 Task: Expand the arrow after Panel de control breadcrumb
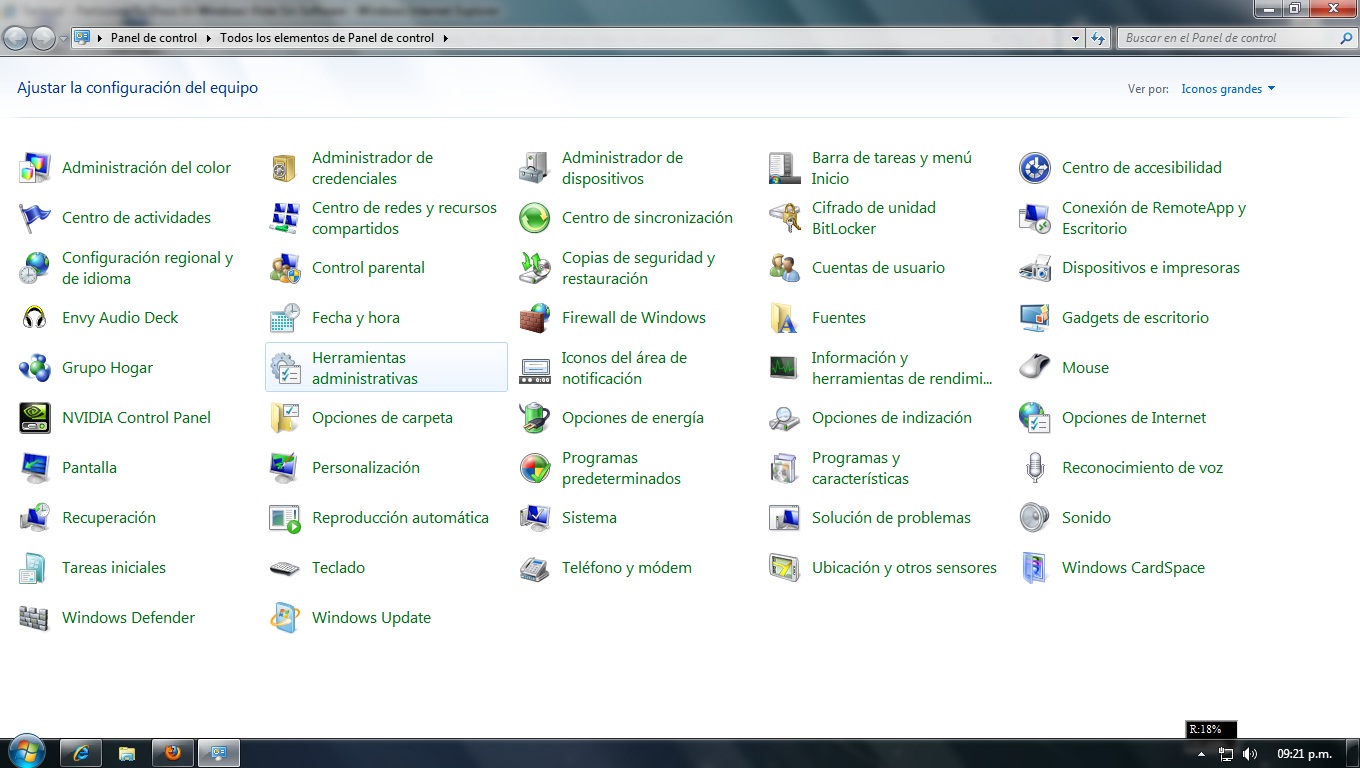click(209, 38)
